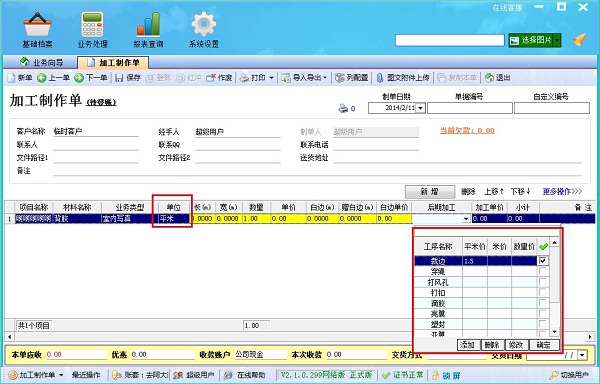
Task: Check the 穿绳 process checkbox
Action: [543, 271]
